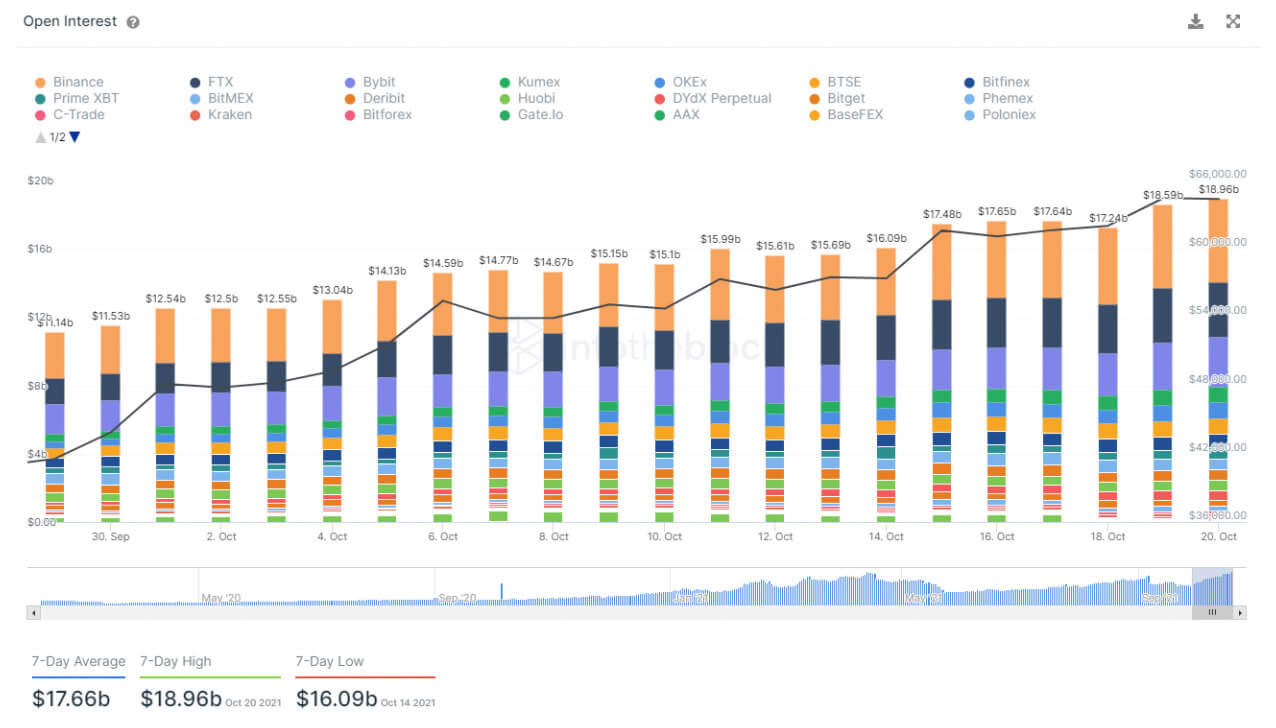The image size is (1276, 728).
Task: Switch to the 7-Day Low tab
Action: (330, 661)
